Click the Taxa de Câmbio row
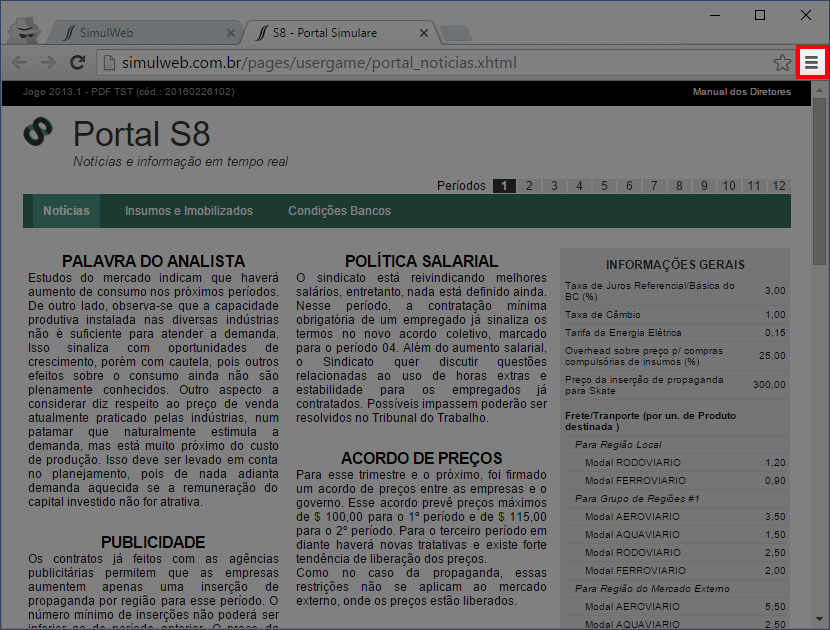This screenshot has width=830, height=630. [x=675, y=314]
